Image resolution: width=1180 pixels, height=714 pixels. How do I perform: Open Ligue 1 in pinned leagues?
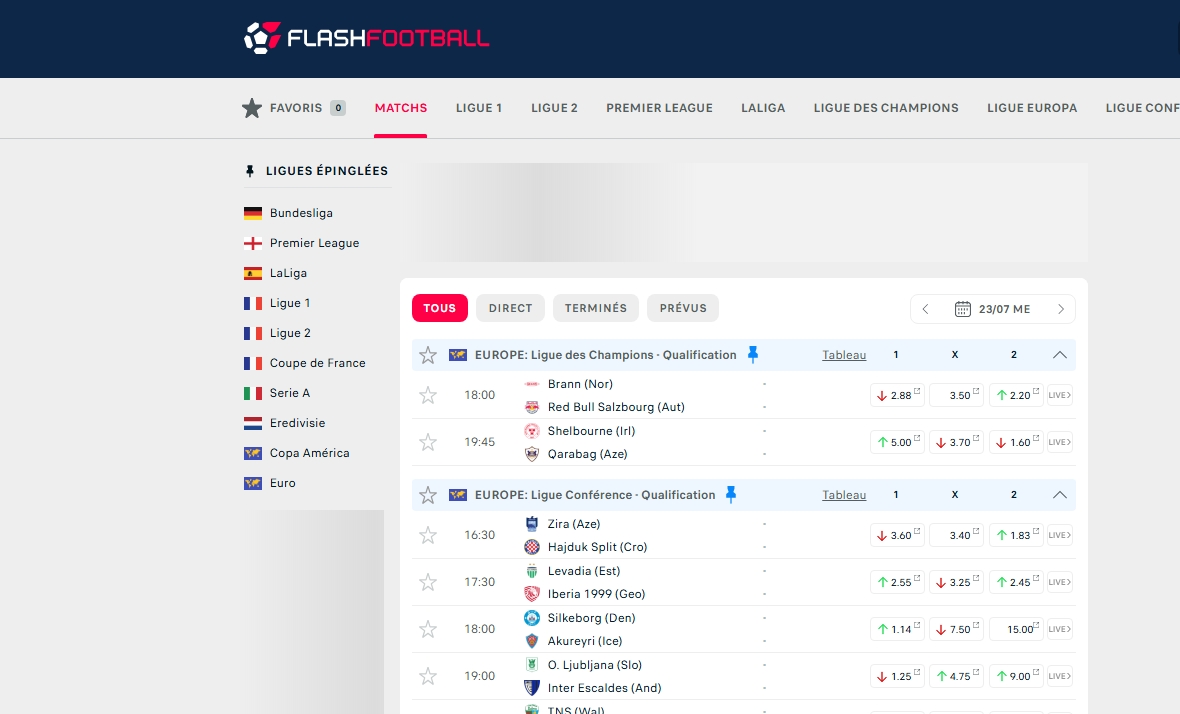290,303
